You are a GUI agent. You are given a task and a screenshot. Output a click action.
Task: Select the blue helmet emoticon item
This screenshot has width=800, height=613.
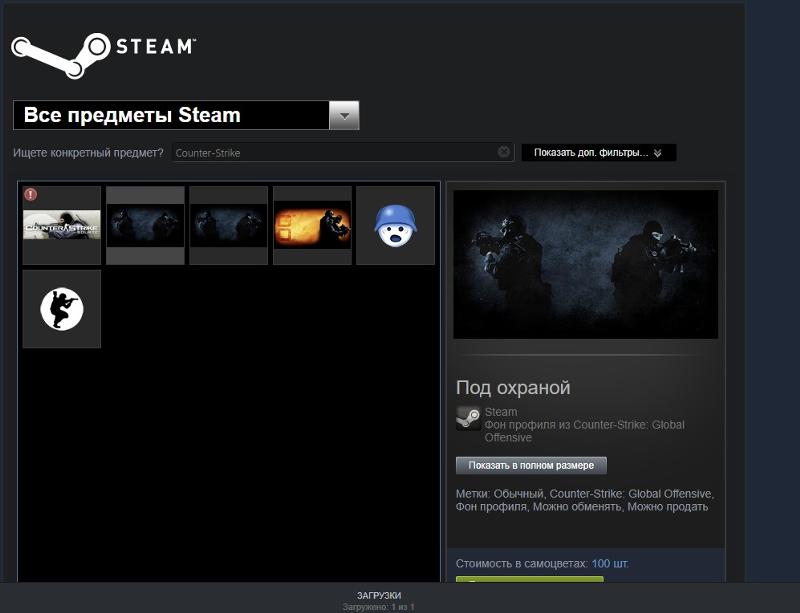pos(395,225)
